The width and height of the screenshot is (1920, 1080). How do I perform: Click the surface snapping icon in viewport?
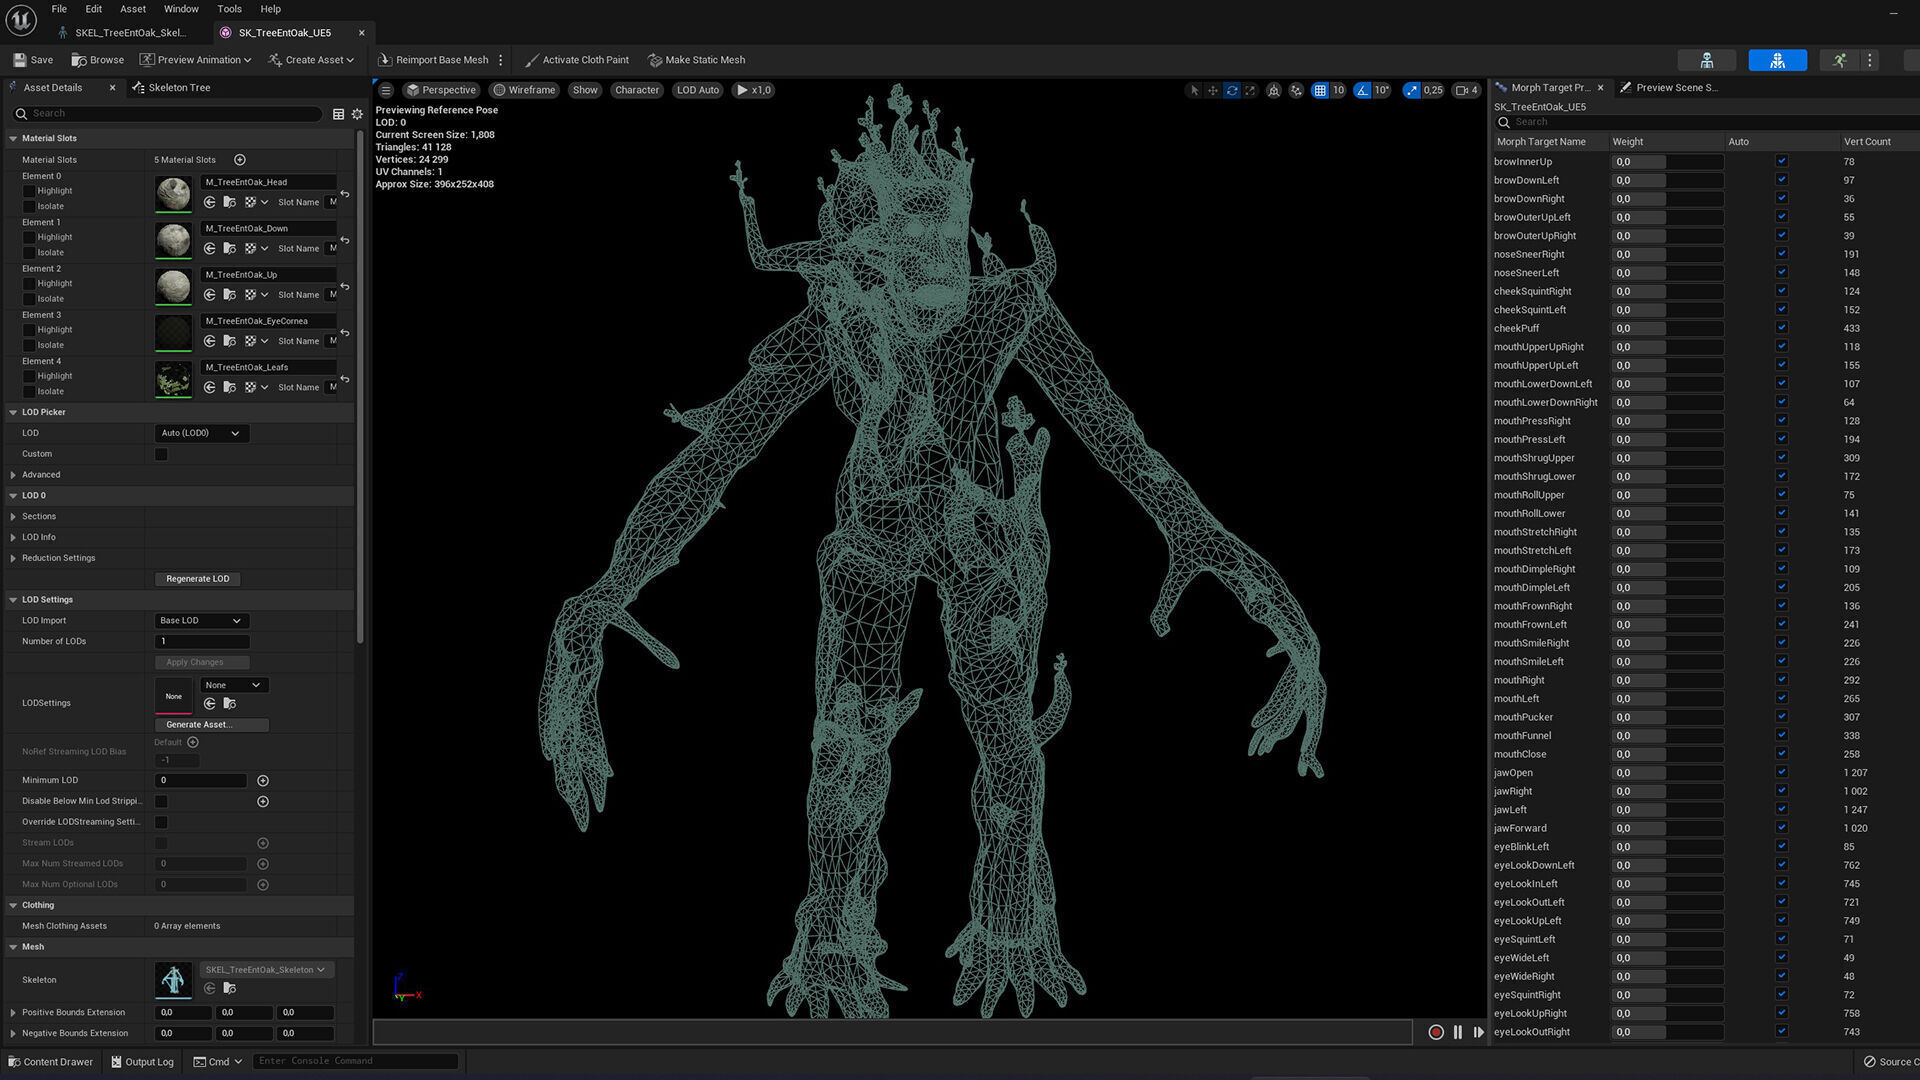click(x=1296, y=90)
